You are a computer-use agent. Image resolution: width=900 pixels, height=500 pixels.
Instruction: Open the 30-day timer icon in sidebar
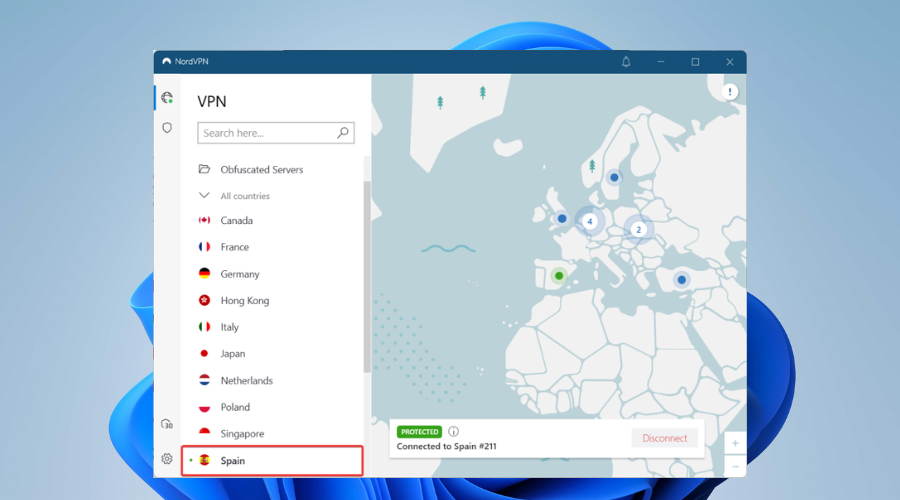click(x=167, y=424)
